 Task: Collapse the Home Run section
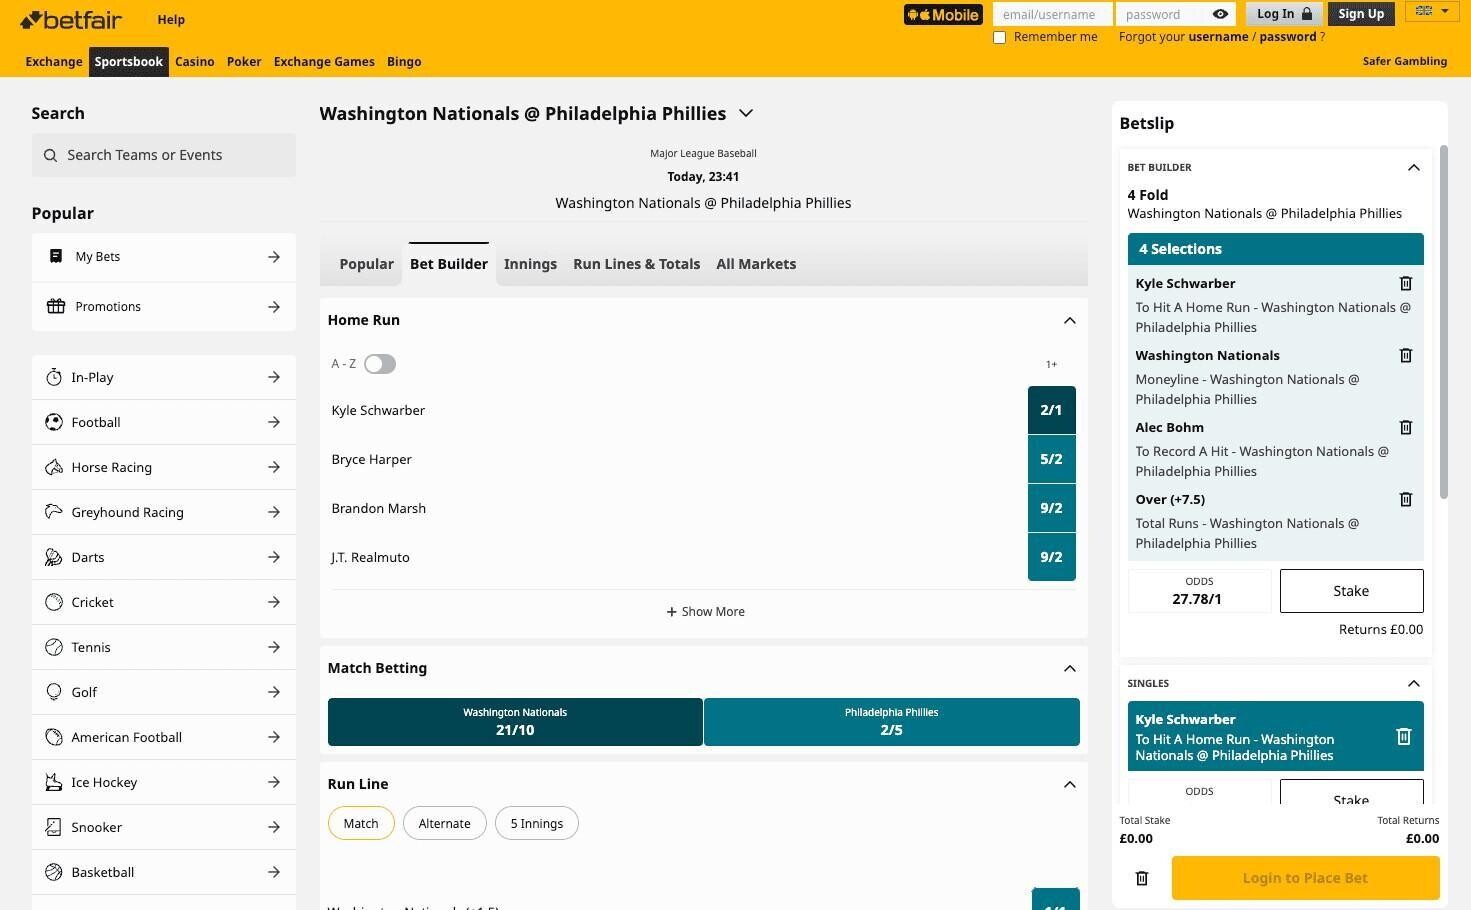[x=1069, y=321]
